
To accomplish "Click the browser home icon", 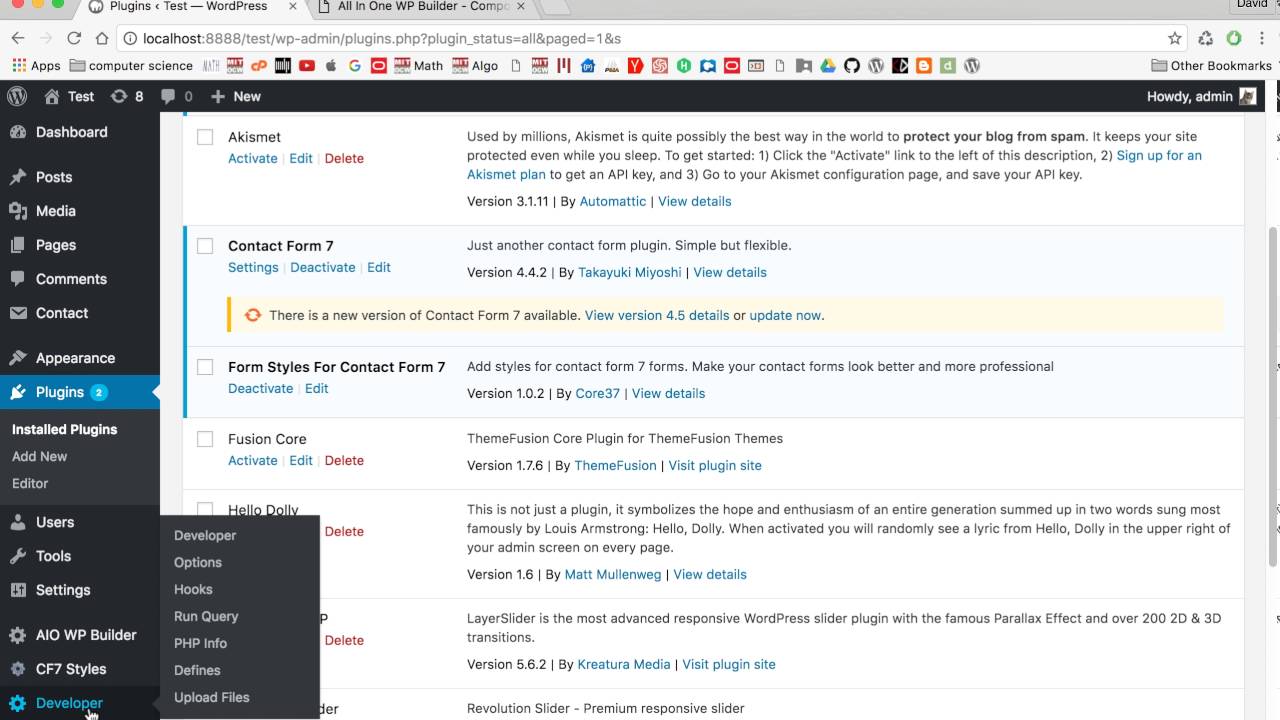I will point(101,38).
